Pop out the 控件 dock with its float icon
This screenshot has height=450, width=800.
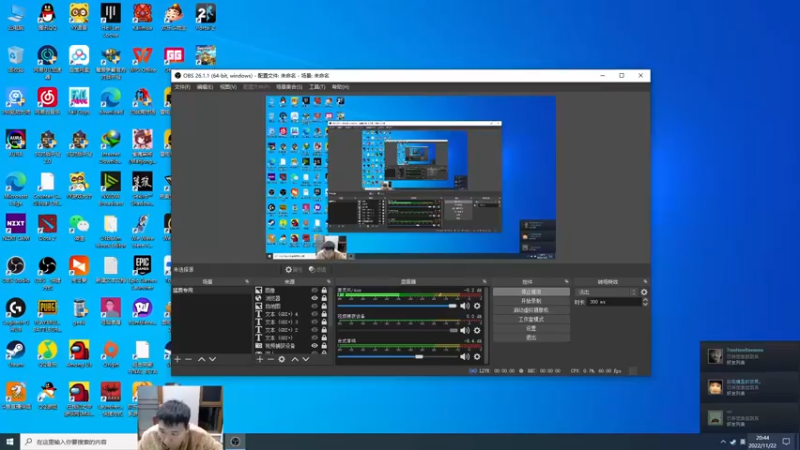coord(566,282)
